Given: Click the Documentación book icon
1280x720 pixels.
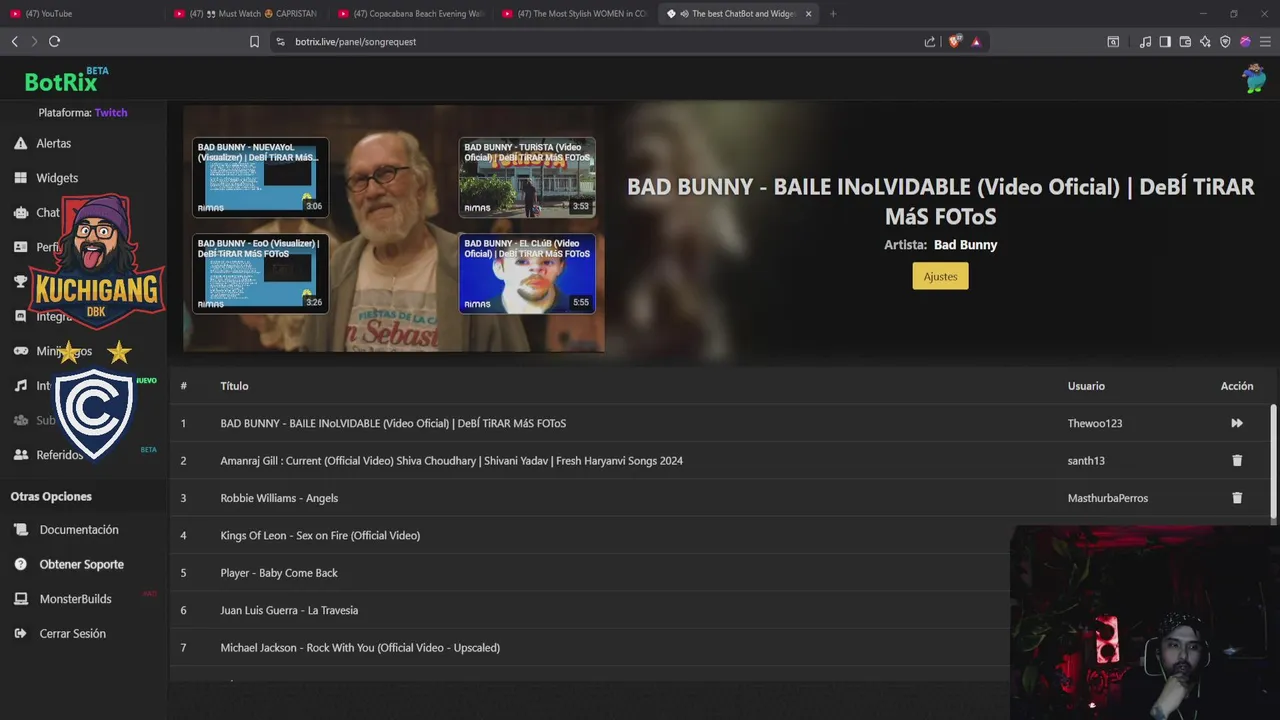Looking at the screenshot, I should click(x=20, y=530).
